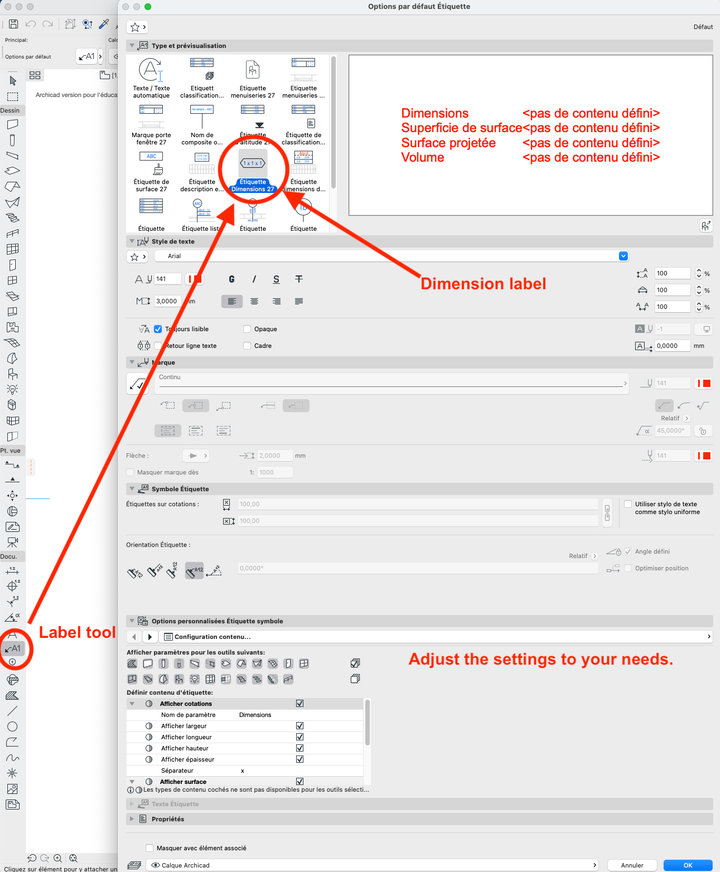This screenshot has height=872, width=720.
Task: Toggle underline (S) text formatting
Action: [x=276, y=279]
